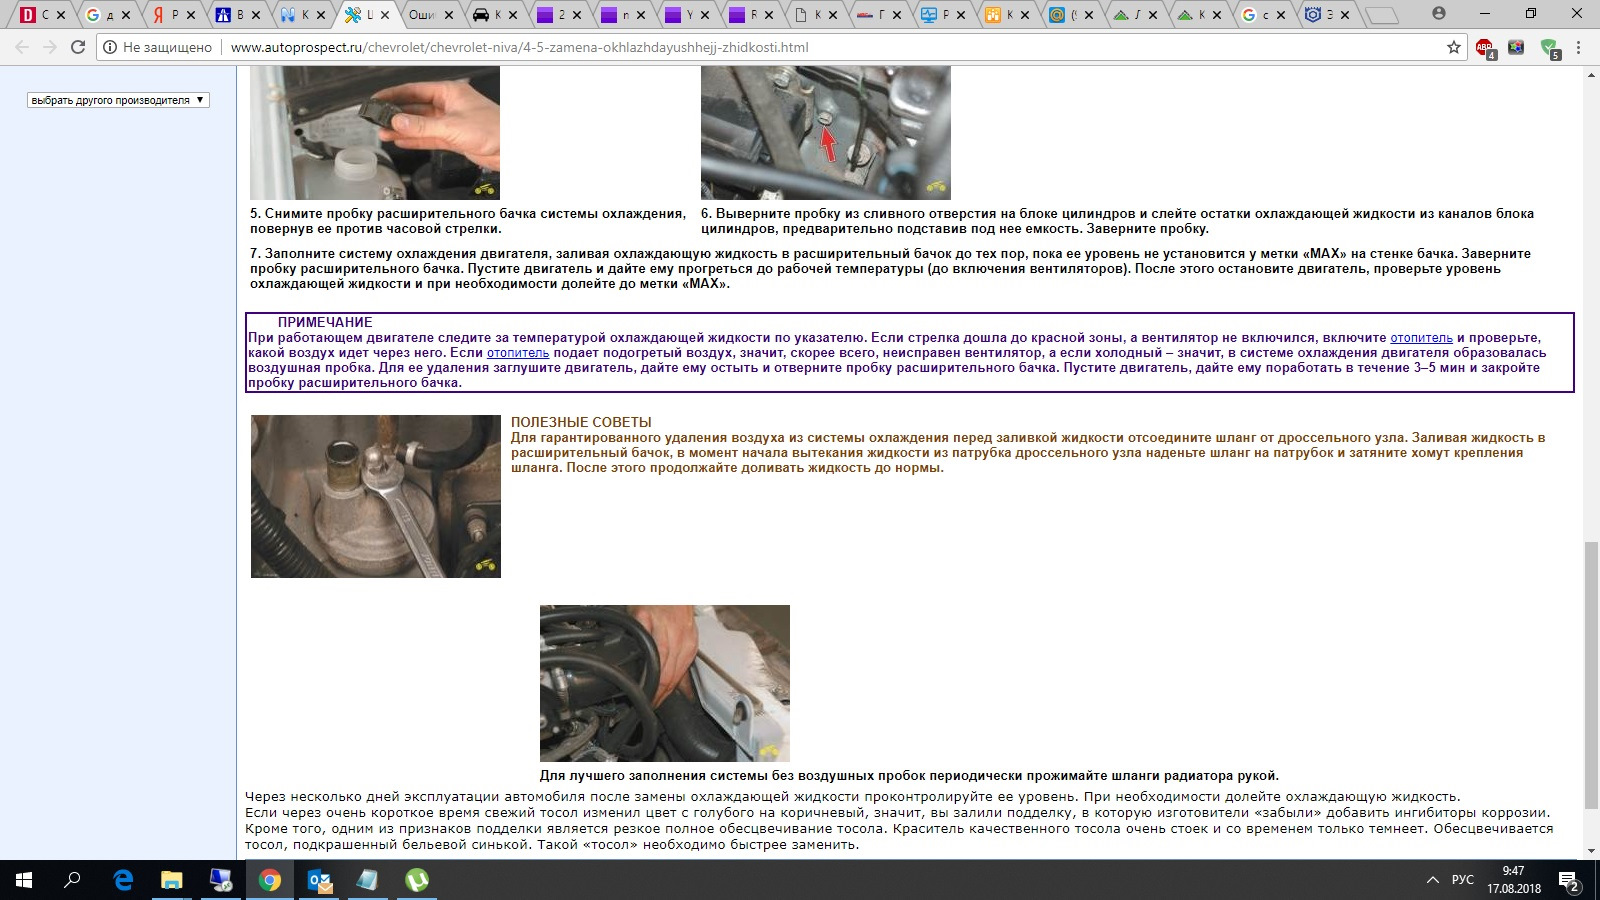Click the throttle hose wrench photo
Image resolution: width=1600 pixels, height=900 pixels.
[x=375, y=496]
